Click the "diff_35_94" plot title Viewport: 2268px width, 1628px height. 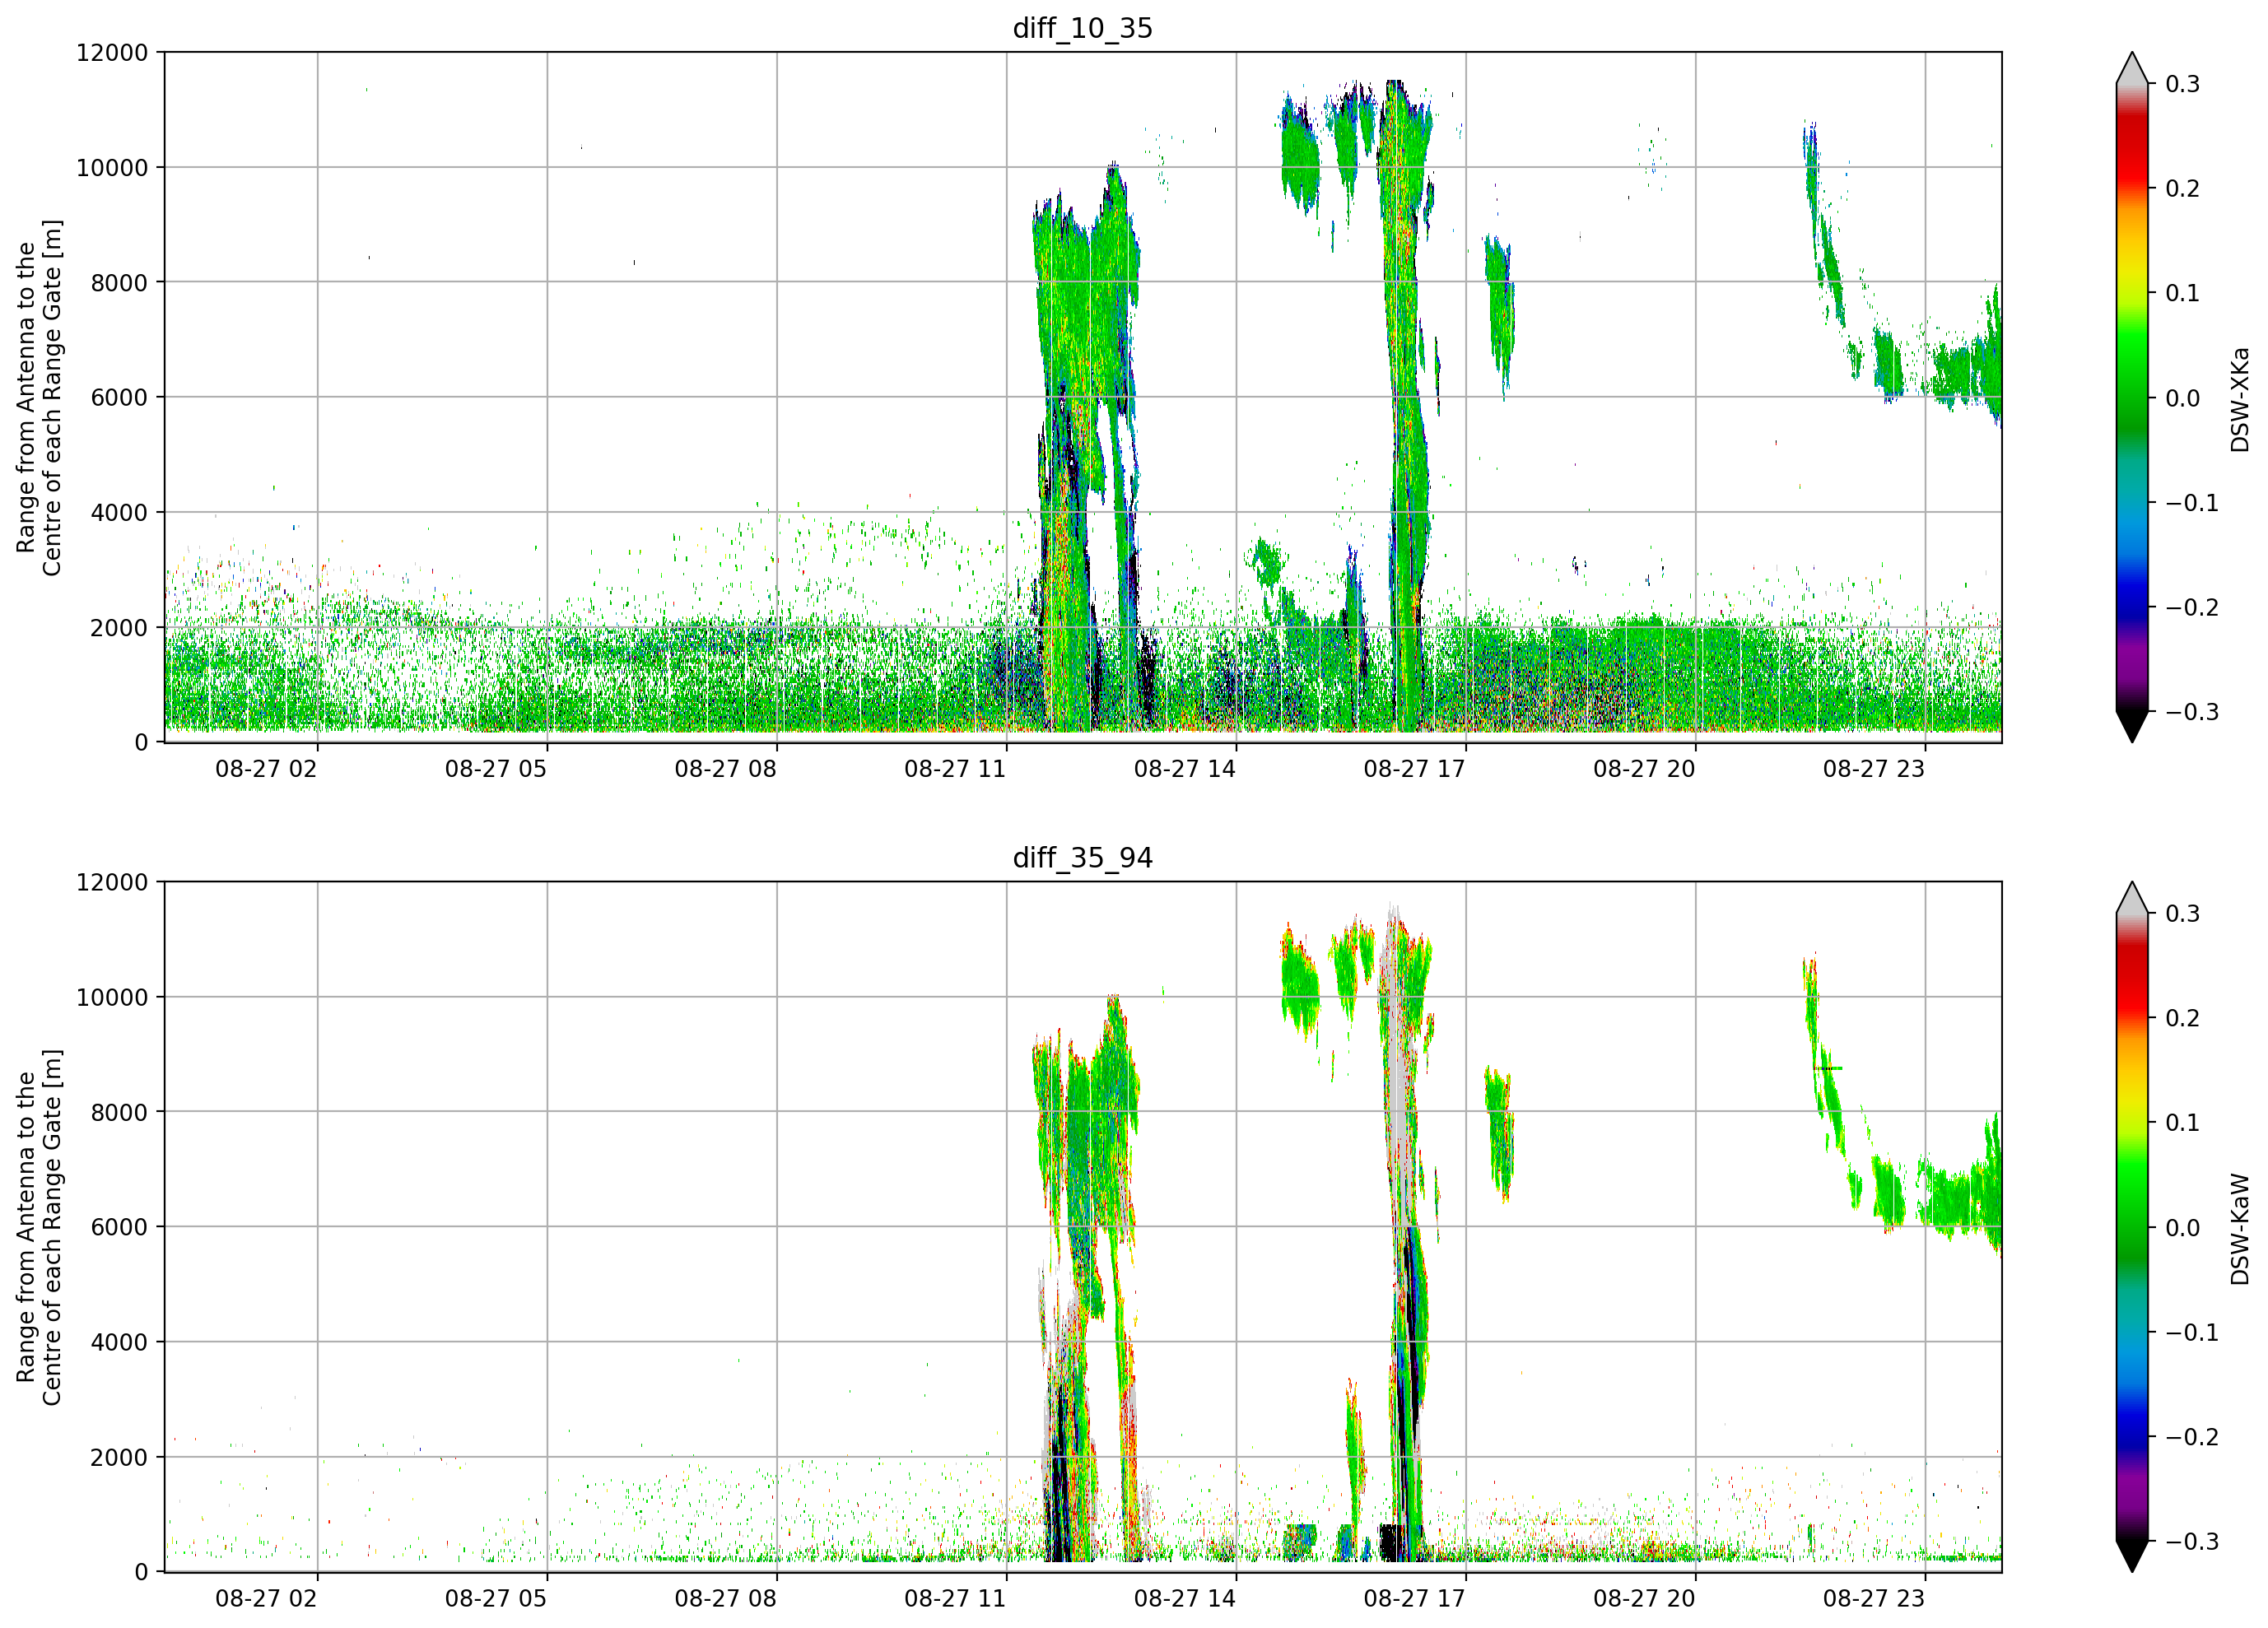[x=1082, y=858]
